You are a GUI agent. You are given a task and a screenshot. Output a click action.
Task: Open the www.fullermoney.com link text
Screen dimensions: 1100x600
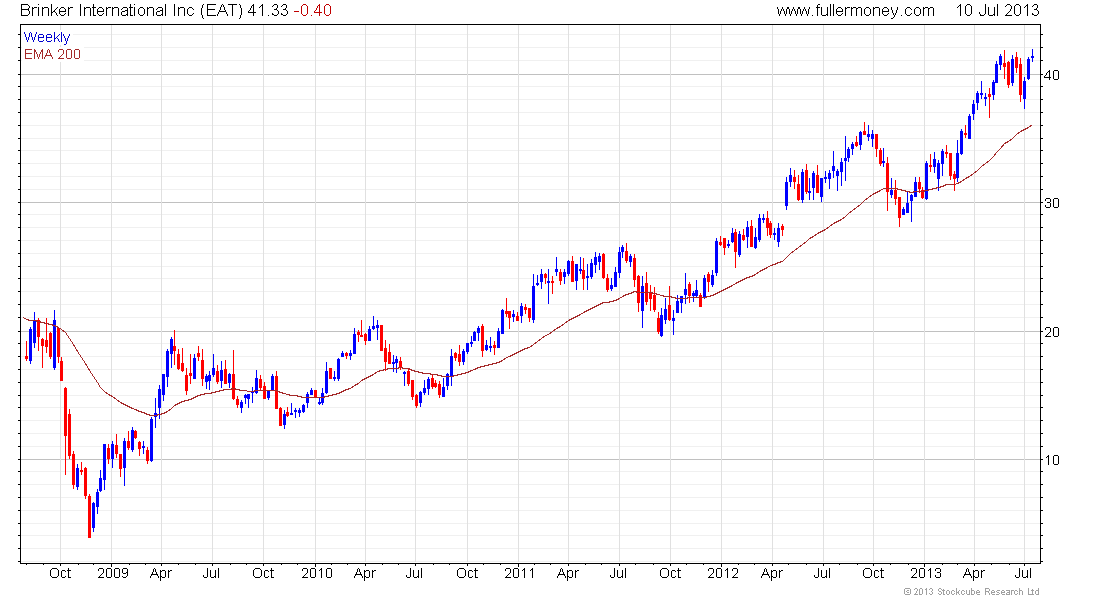tap(855, 11)
